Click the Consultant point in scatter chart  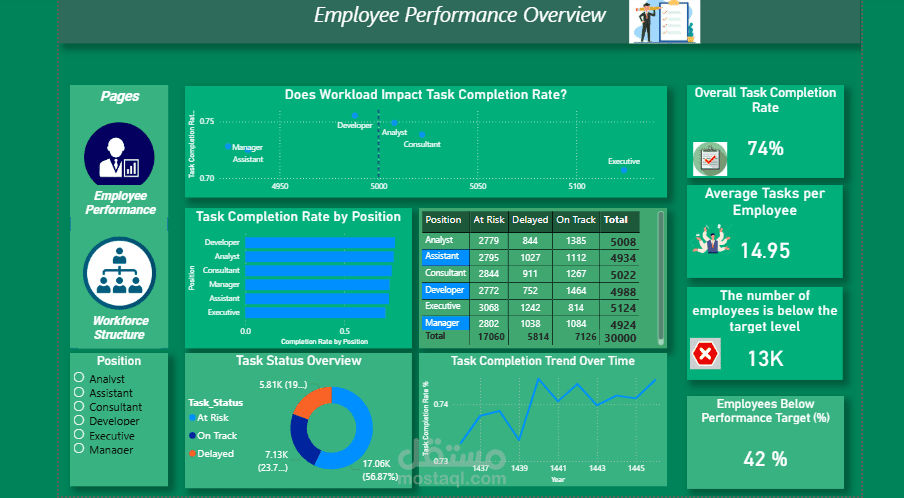422,135
